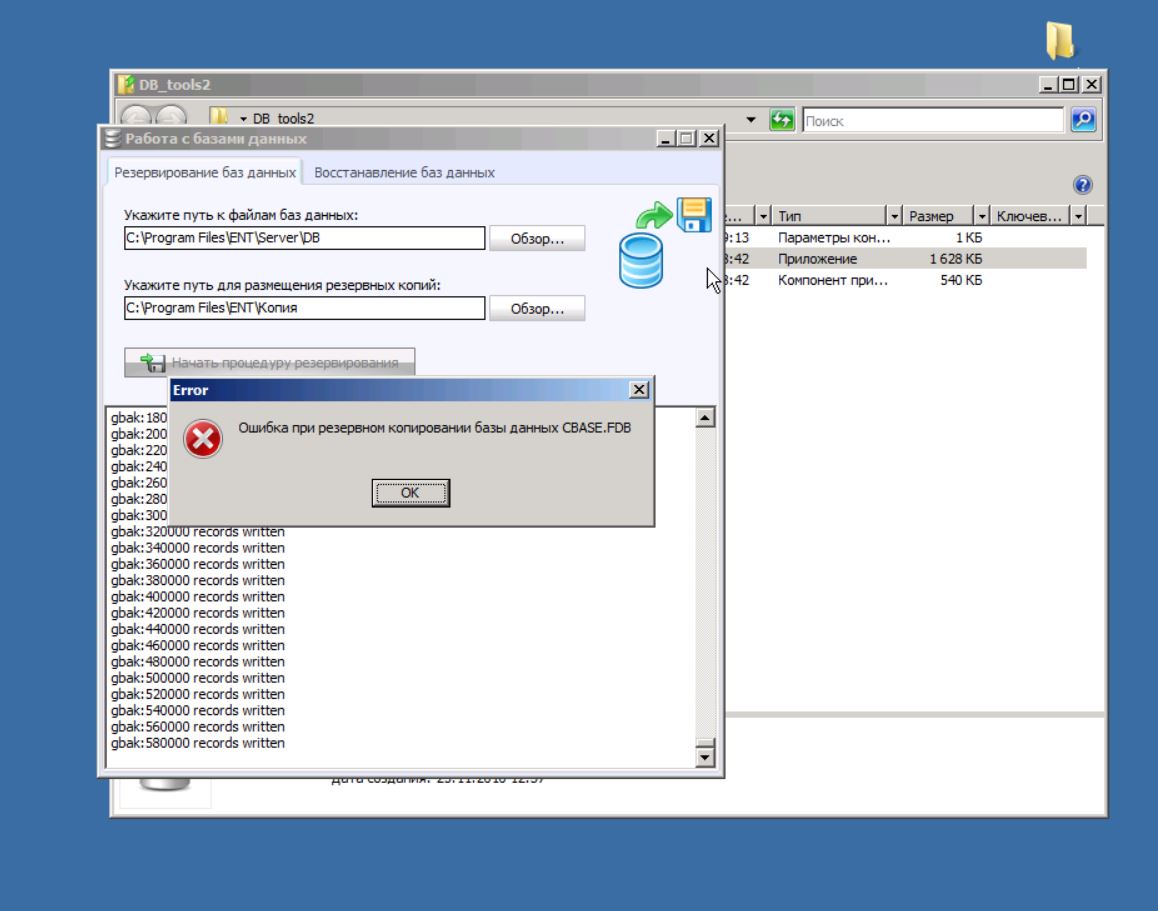Open address bar dropdown in DB_tools2 window
Screen dimensions: 1158x911
751,120
